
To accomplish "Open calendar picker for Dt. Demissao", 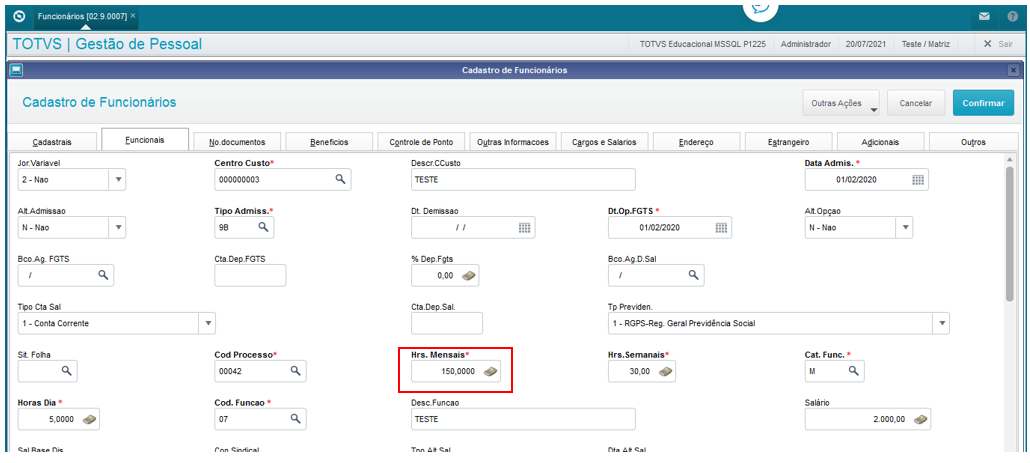I will [524, 227].
